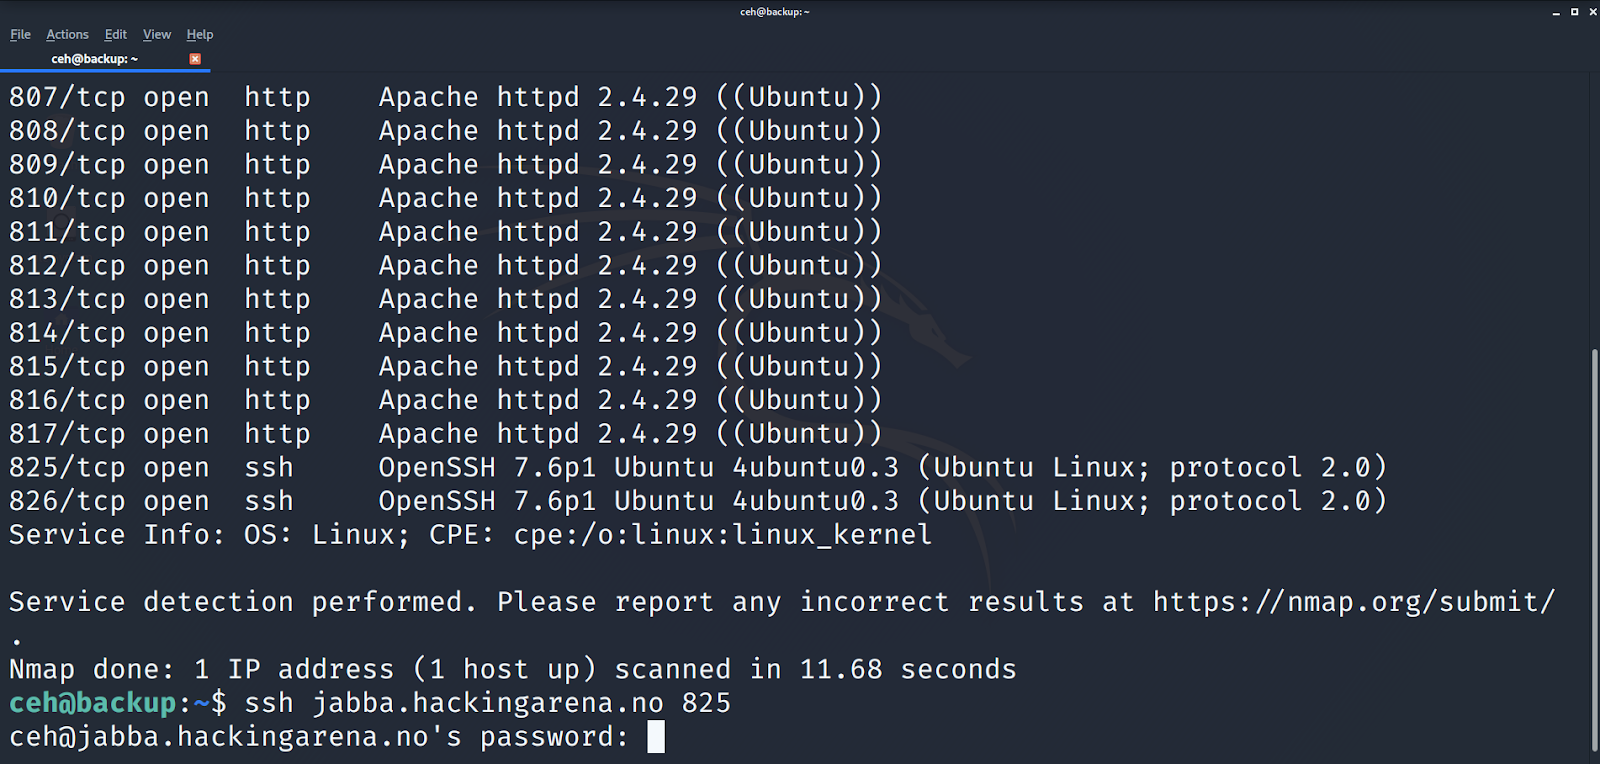Click the 826/tcp ssh line
Image resolution: width=1600 pixels, height=764 pixels.
click(x=698, y=501)
